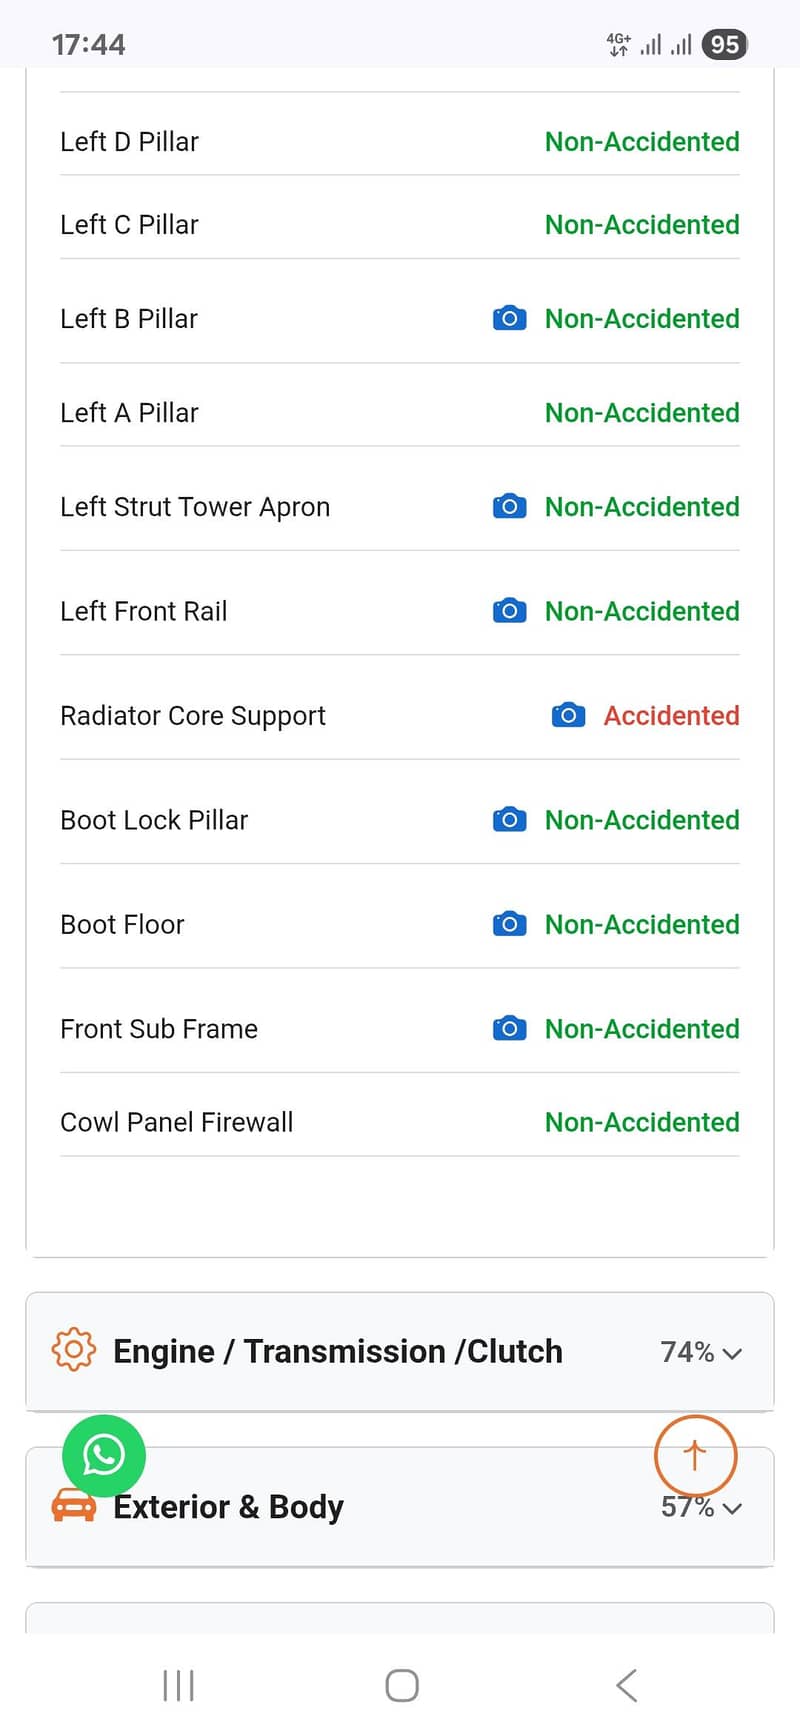Open Front Sub Frame camera photo
This screenshot has height=1733, width=800.
(x=509, y=1029)
